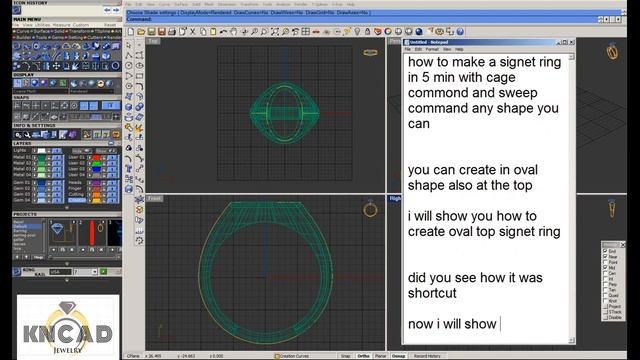Toggle the End osnap checkbox

coord(605,251)
